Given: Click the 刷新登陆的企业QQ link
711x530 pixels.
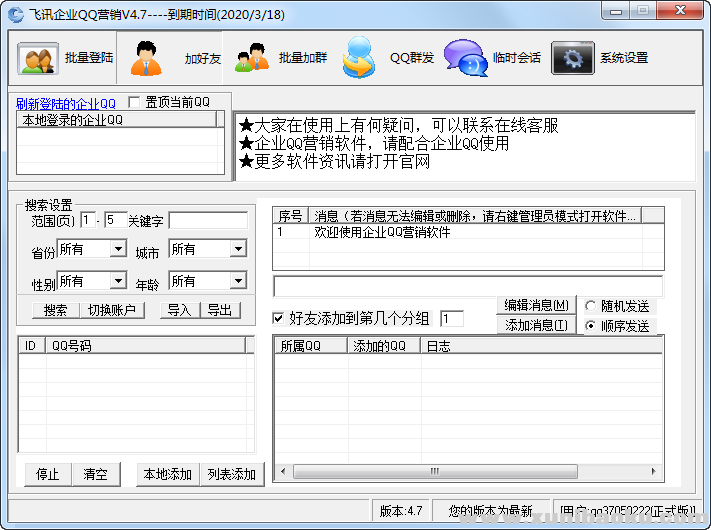Looking at the screenshot, I should [x=66, y=103].
